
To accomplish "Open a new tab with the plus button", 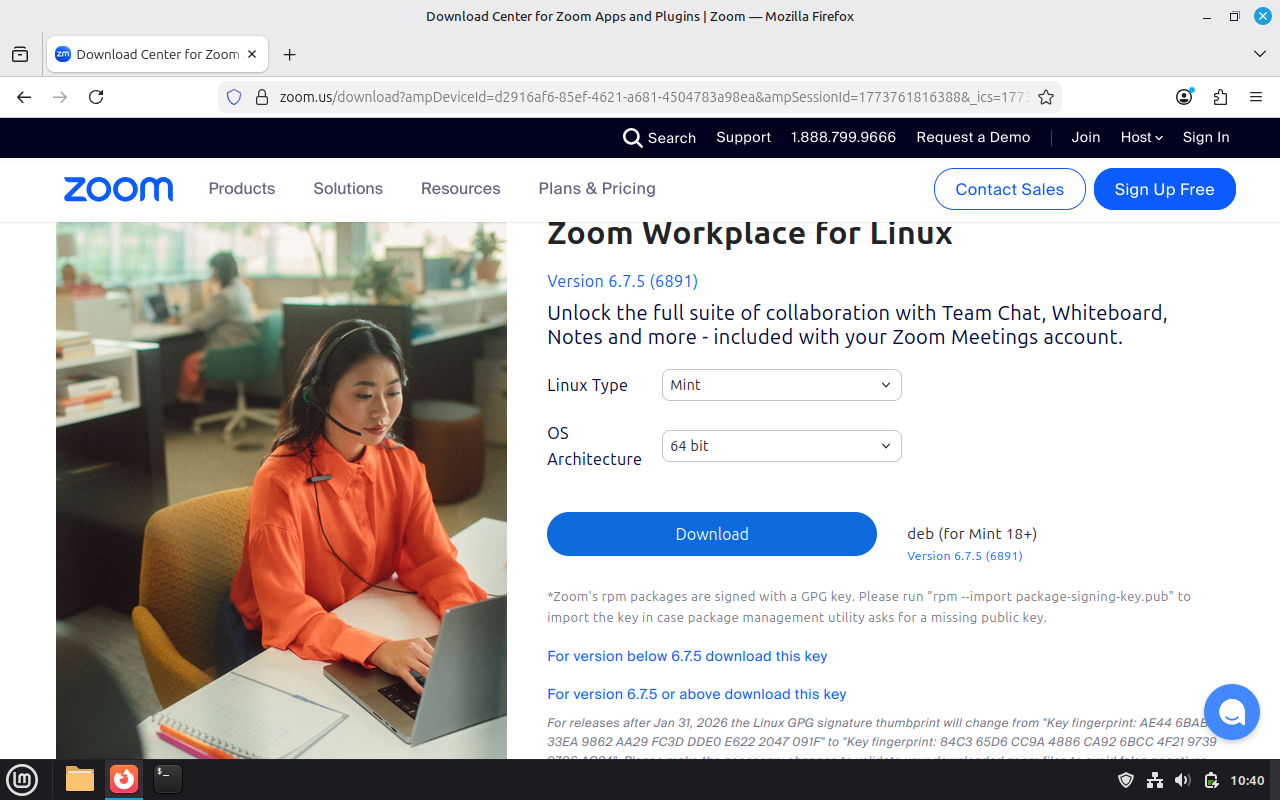I will [290, 55].
